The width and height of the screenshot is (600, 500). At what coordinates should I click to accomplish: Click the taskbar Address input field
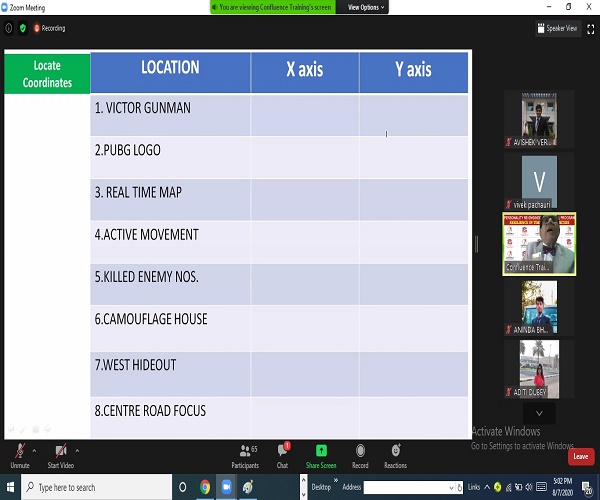pos(406,487)
